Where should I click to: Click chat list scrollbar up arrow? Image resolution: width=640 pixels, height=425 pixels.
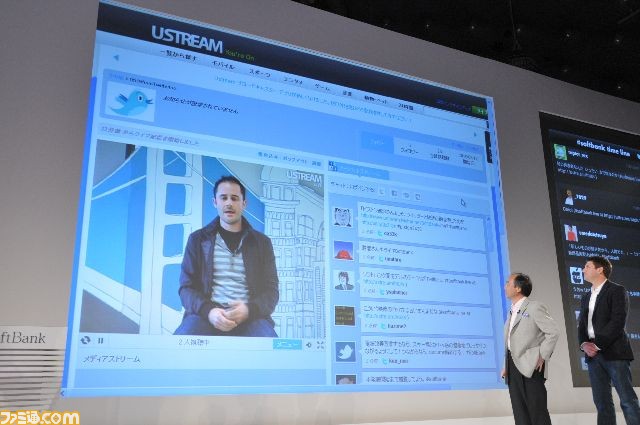pos(488,219)
